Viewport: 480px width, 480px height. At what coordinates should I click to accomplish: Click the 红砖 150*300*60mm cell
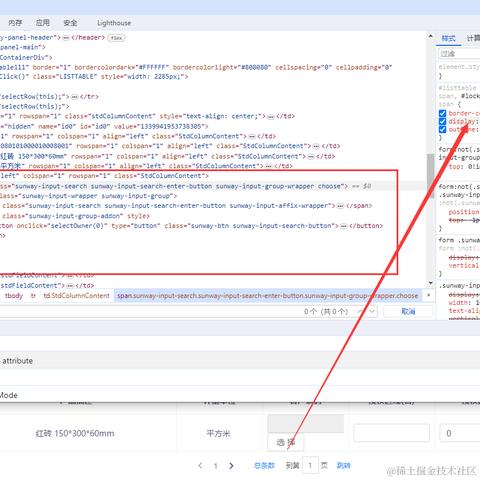[x=75, y=433]
